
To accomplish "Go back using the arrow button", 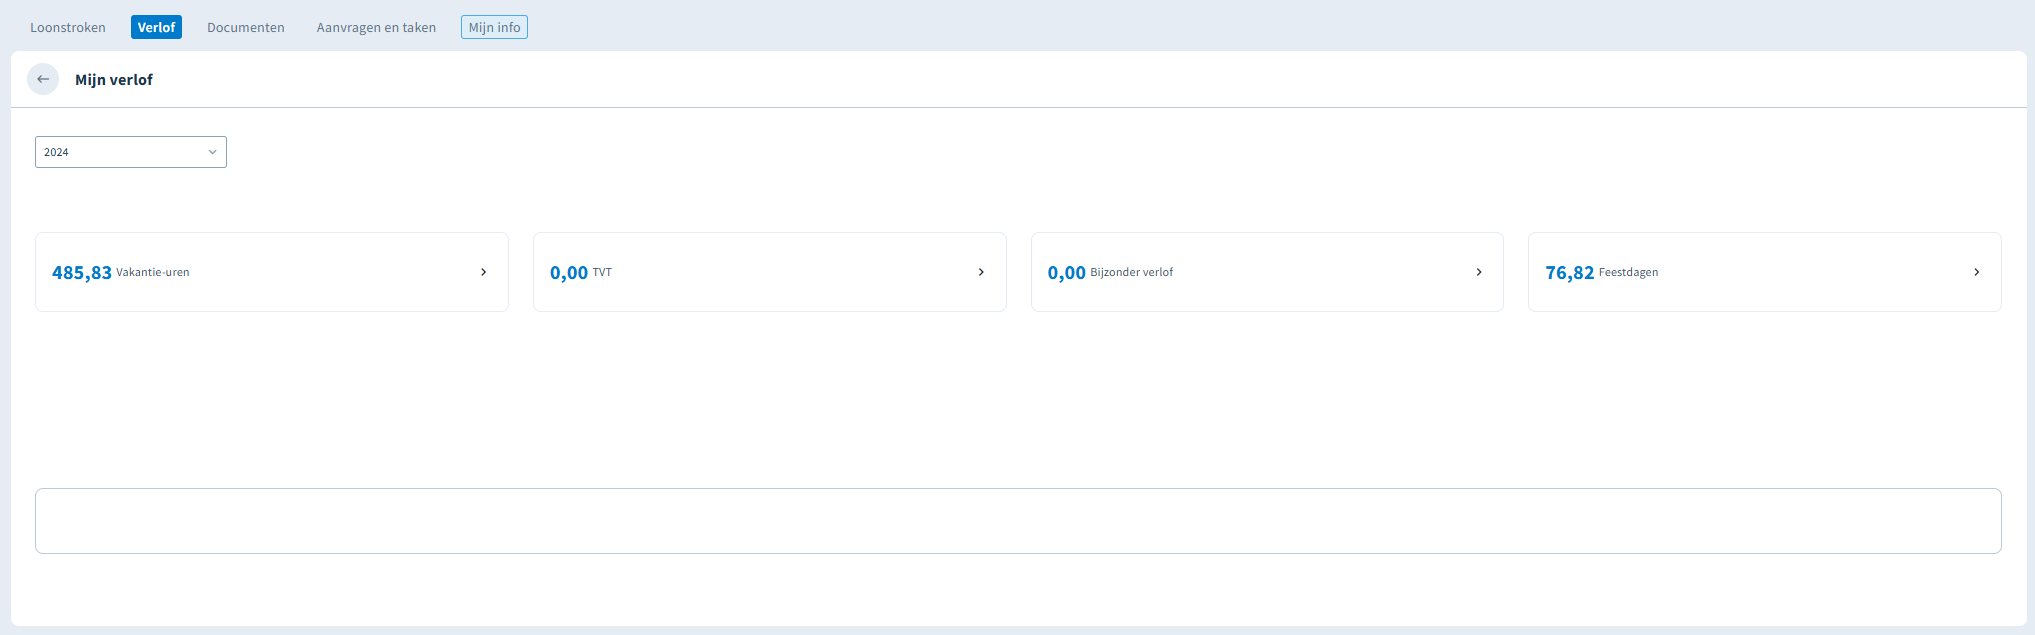I will click(x=43, y=79).
